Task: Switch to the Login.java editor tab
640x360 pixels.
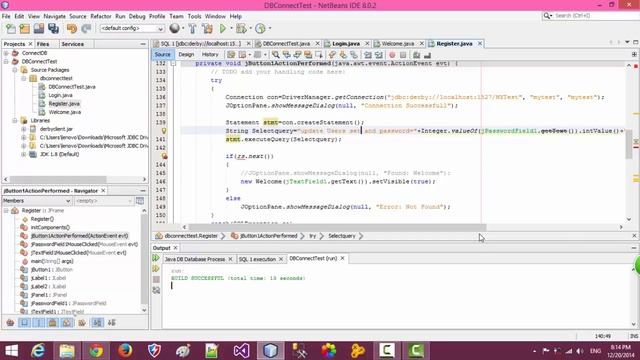Action: (346, 44)
